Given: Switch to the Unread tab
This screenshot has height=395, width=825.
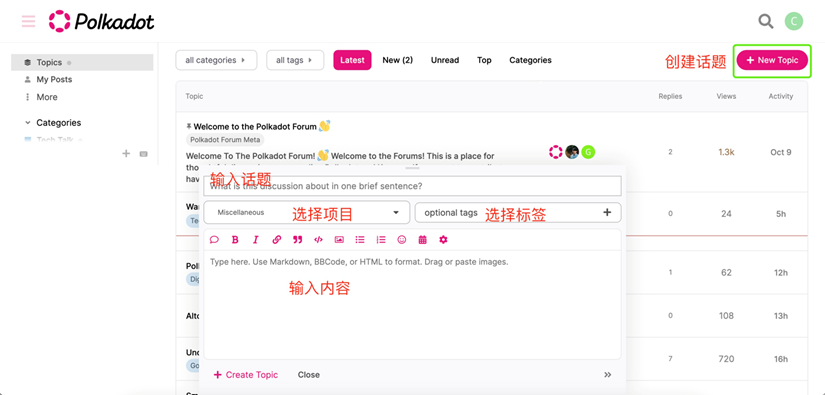Looking at the screenshot, I should (x=445, y=60).
